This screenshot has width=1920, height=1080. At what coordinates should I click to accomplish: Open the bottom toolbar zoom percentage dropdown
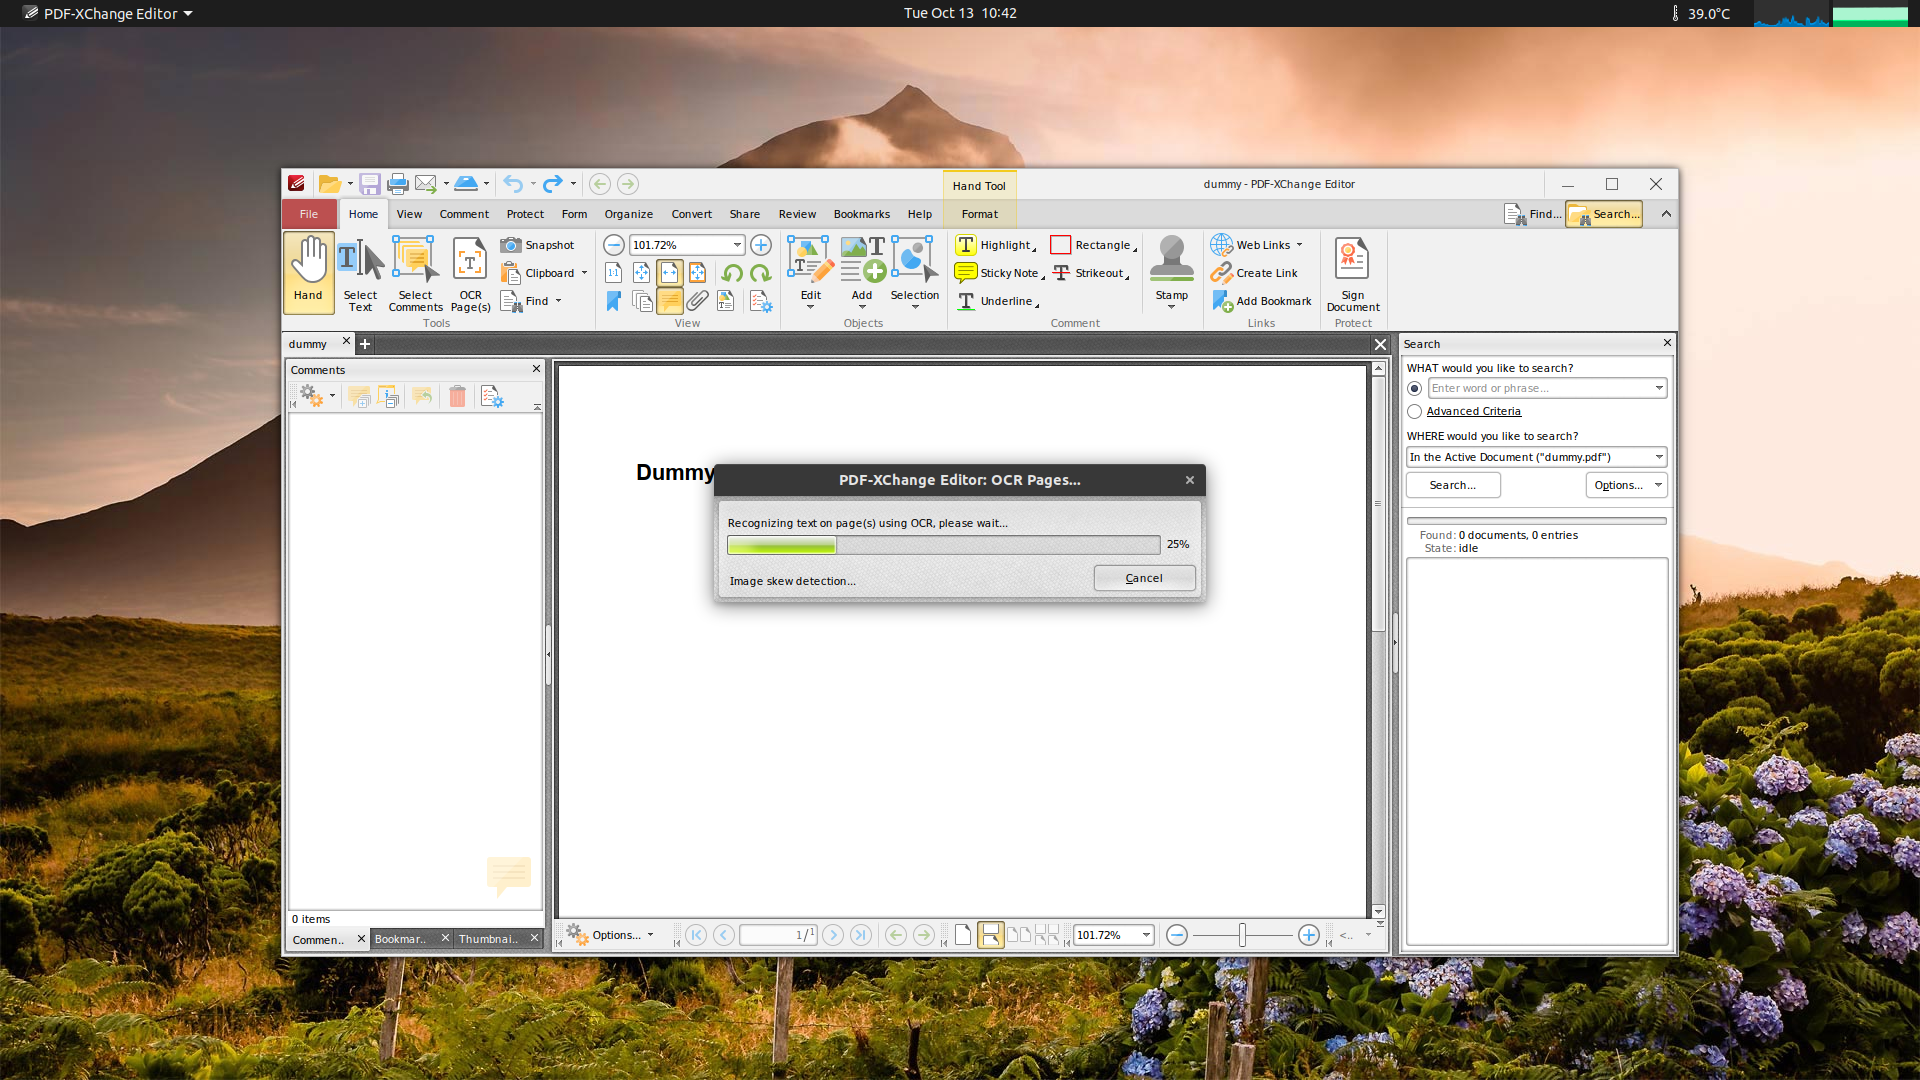click(x=1146, y=935)
